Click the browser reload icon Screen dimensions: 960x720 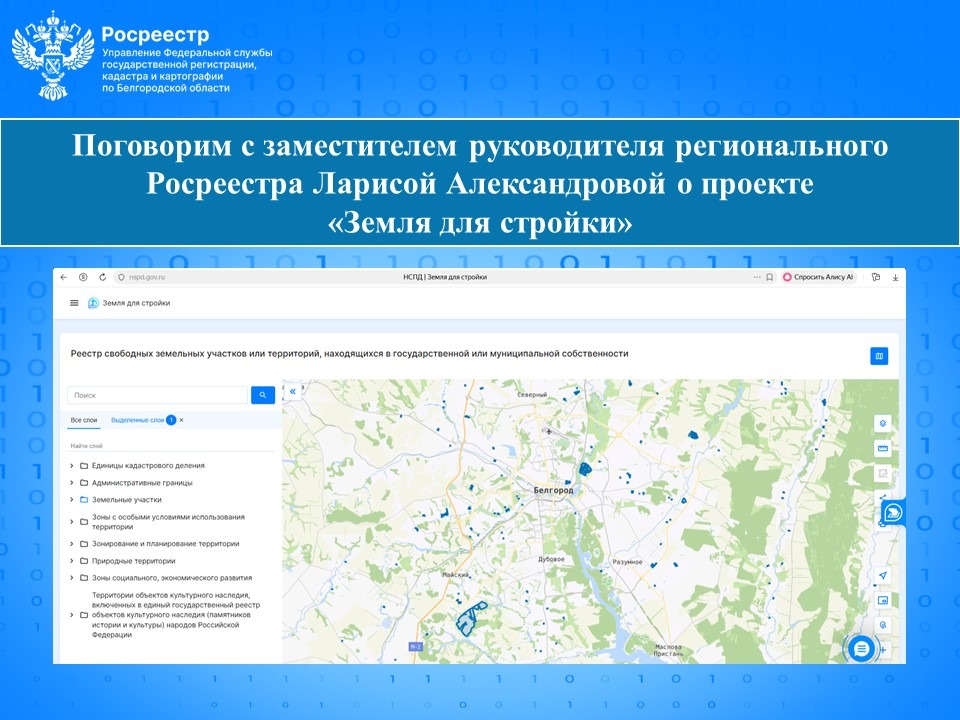[102, 277]
